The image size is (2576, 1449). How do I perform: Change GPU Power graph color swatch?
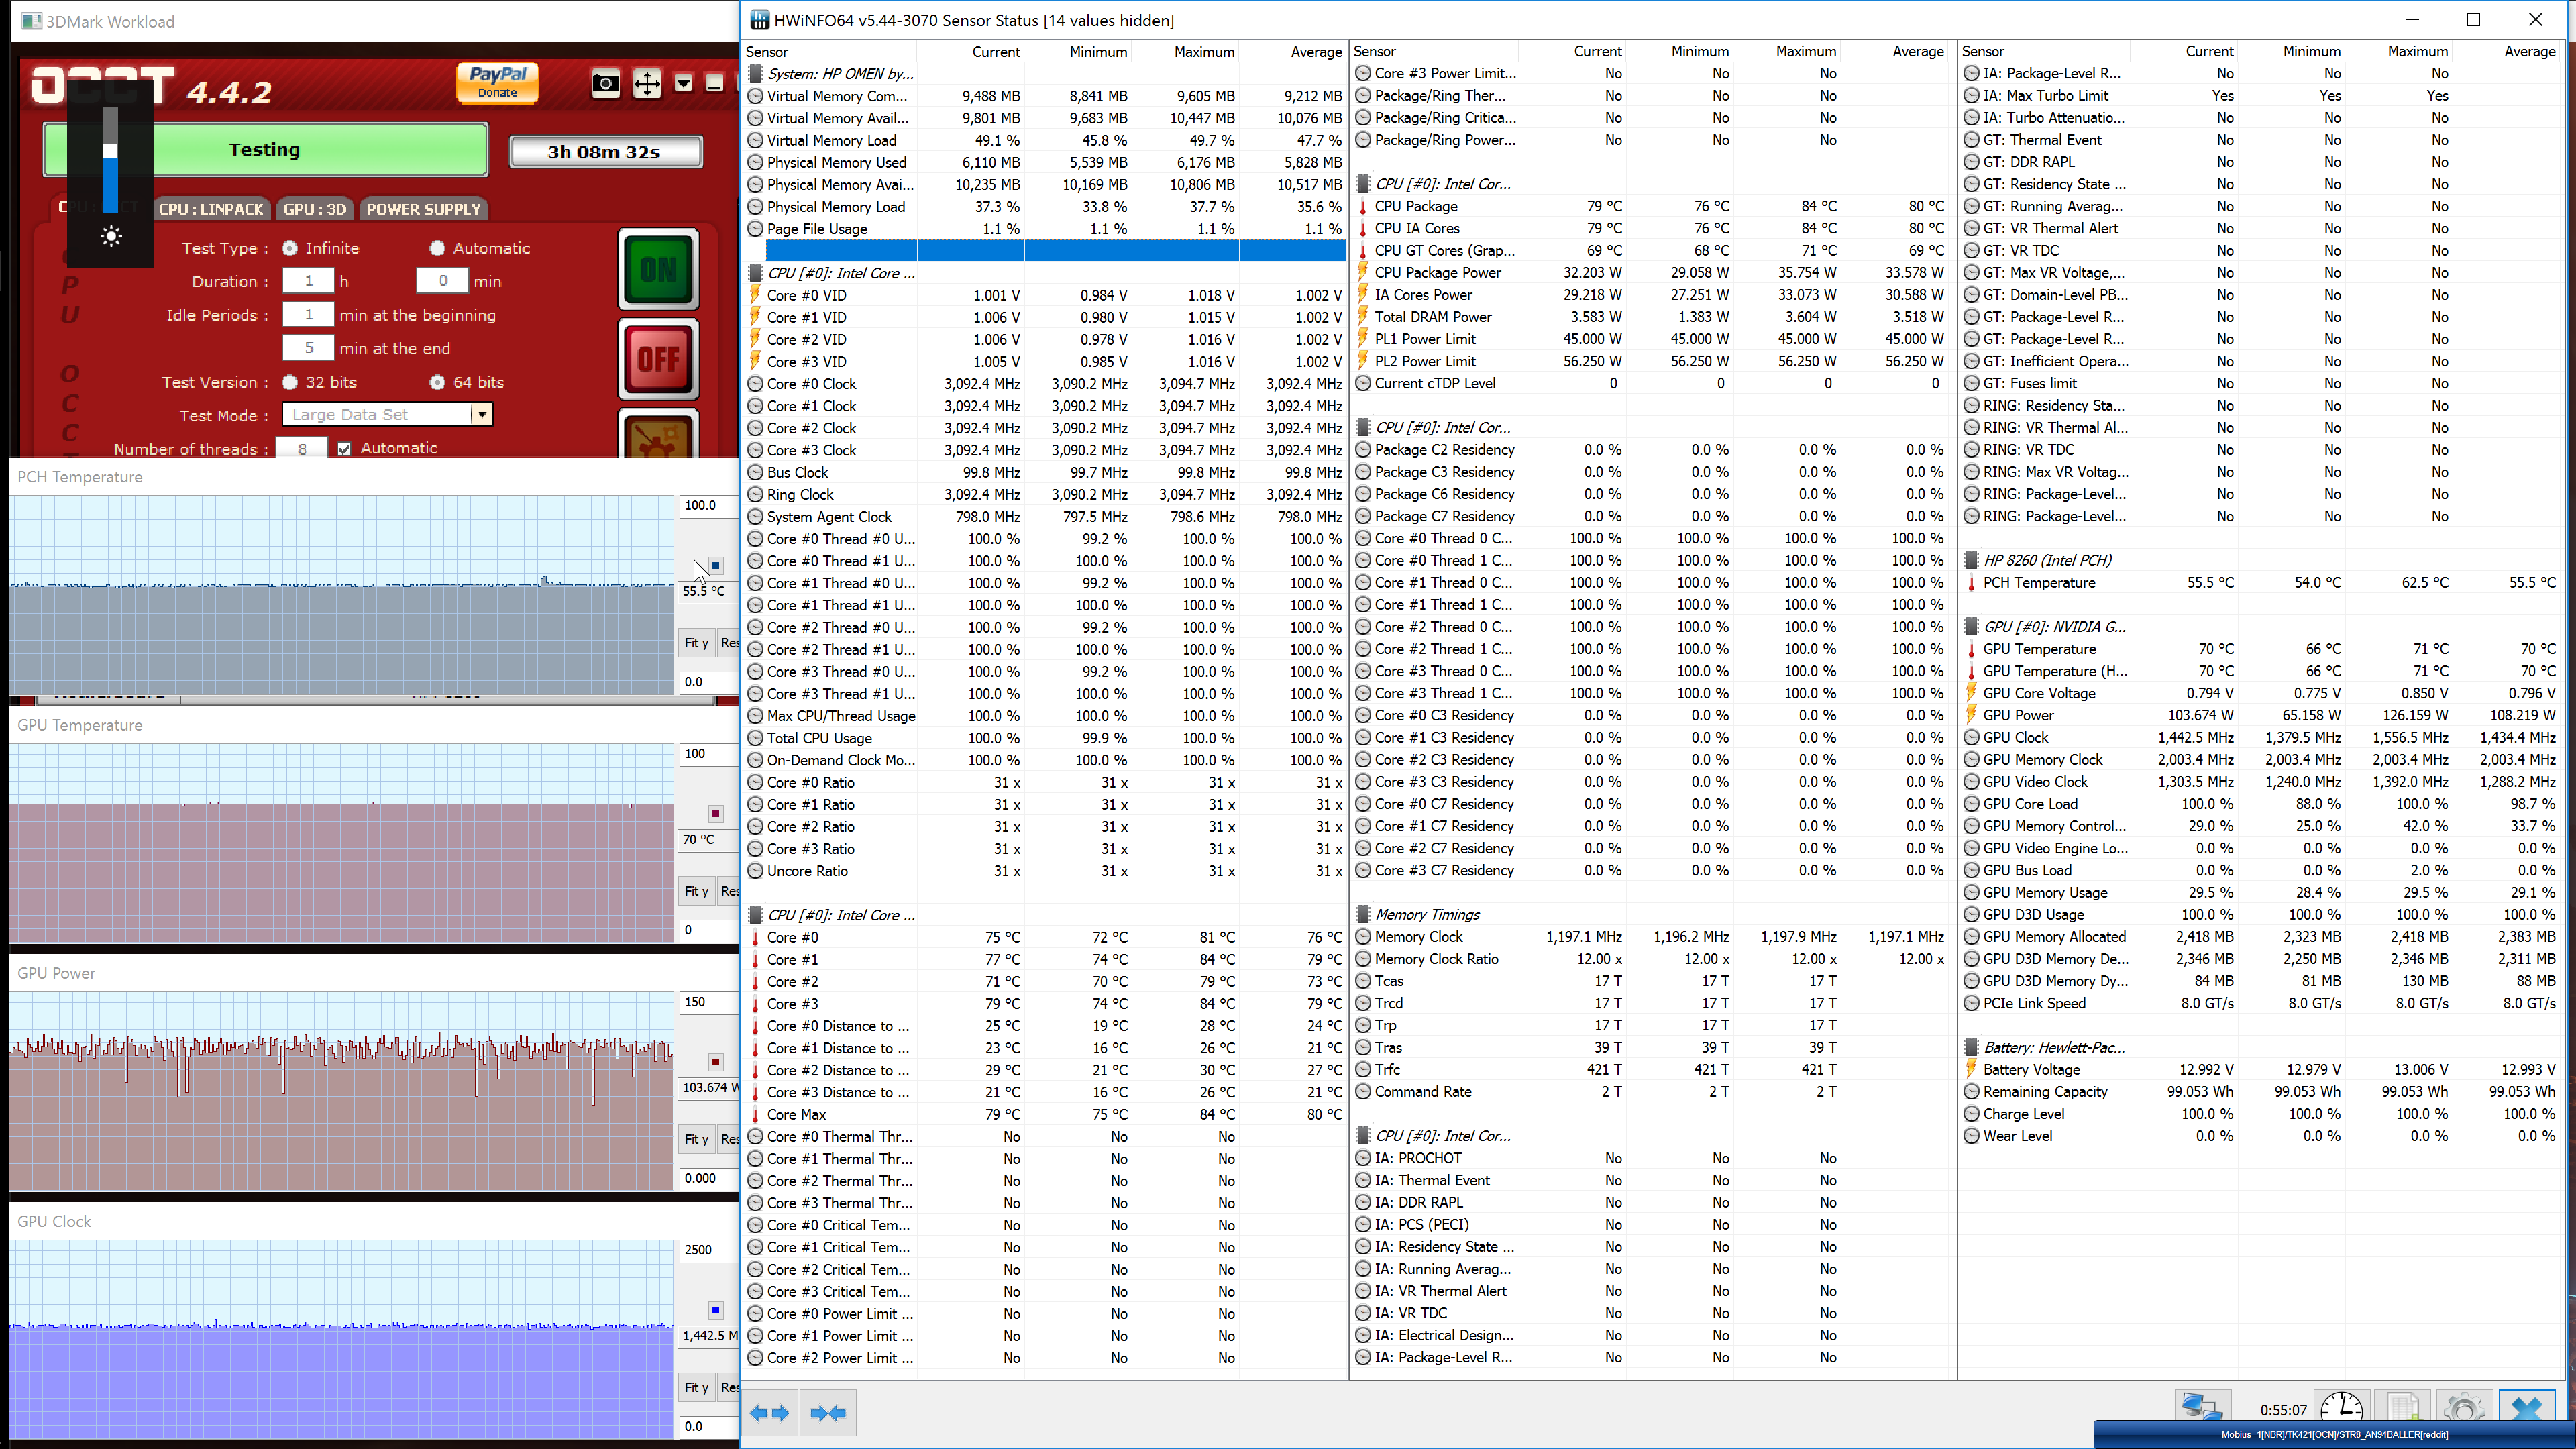716,1061
